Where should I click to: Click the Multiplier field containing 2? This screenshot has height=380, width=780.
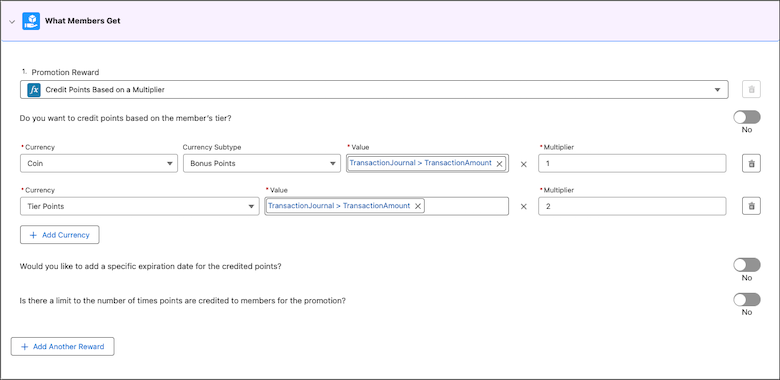(x=632, y=206)
